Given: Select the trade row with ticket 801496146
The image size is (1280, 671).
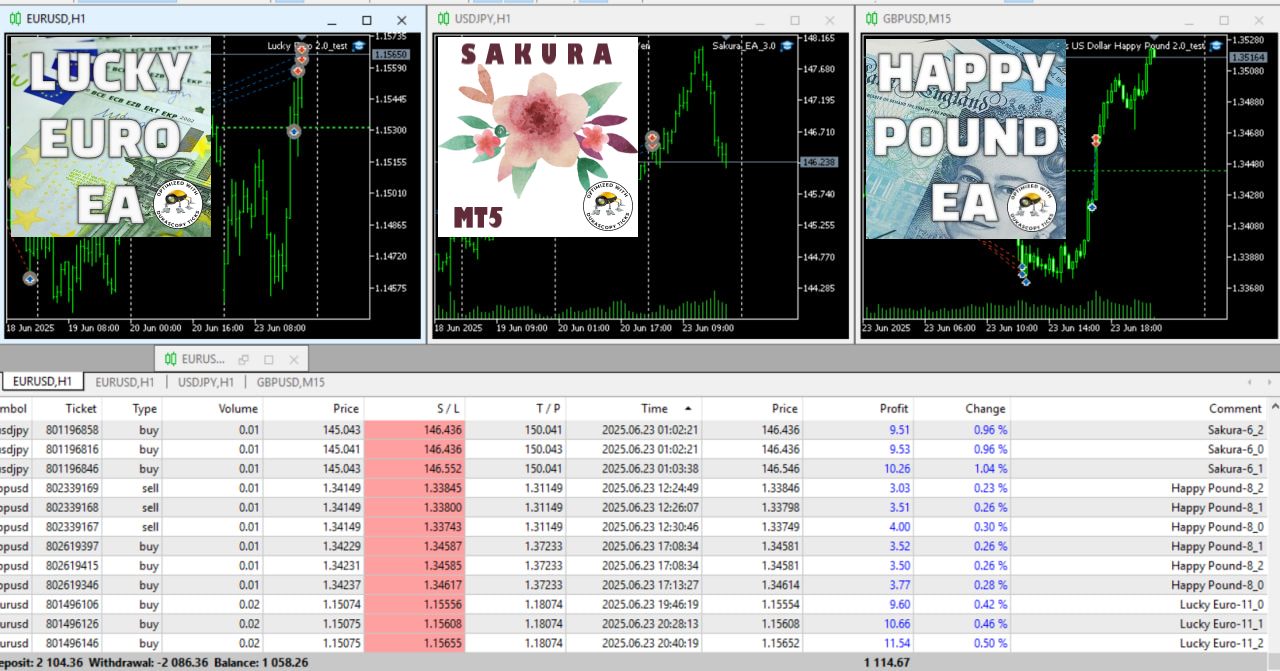Looking at the screenshot, I should (634, 642).
